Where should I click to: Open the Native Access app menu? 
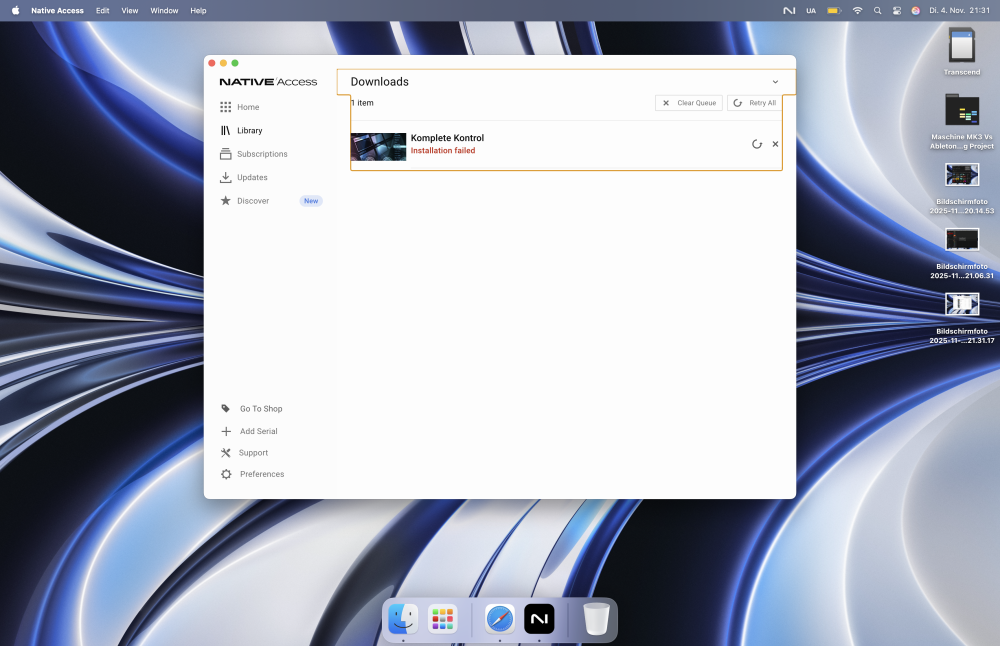[57, 10]
